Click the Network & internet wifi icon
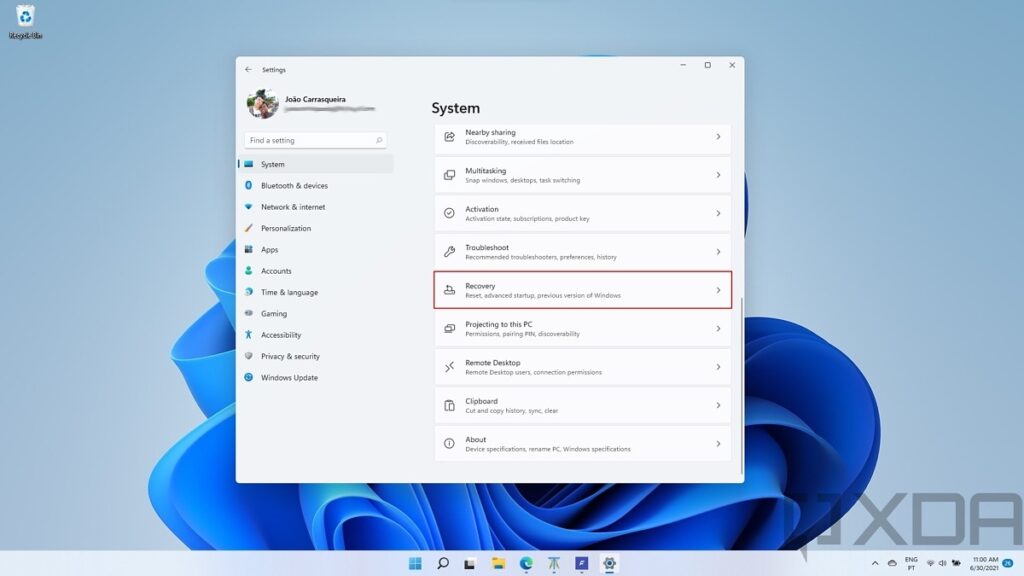The height and width of the screenshot is (576, 1024). tap(248, 207)
